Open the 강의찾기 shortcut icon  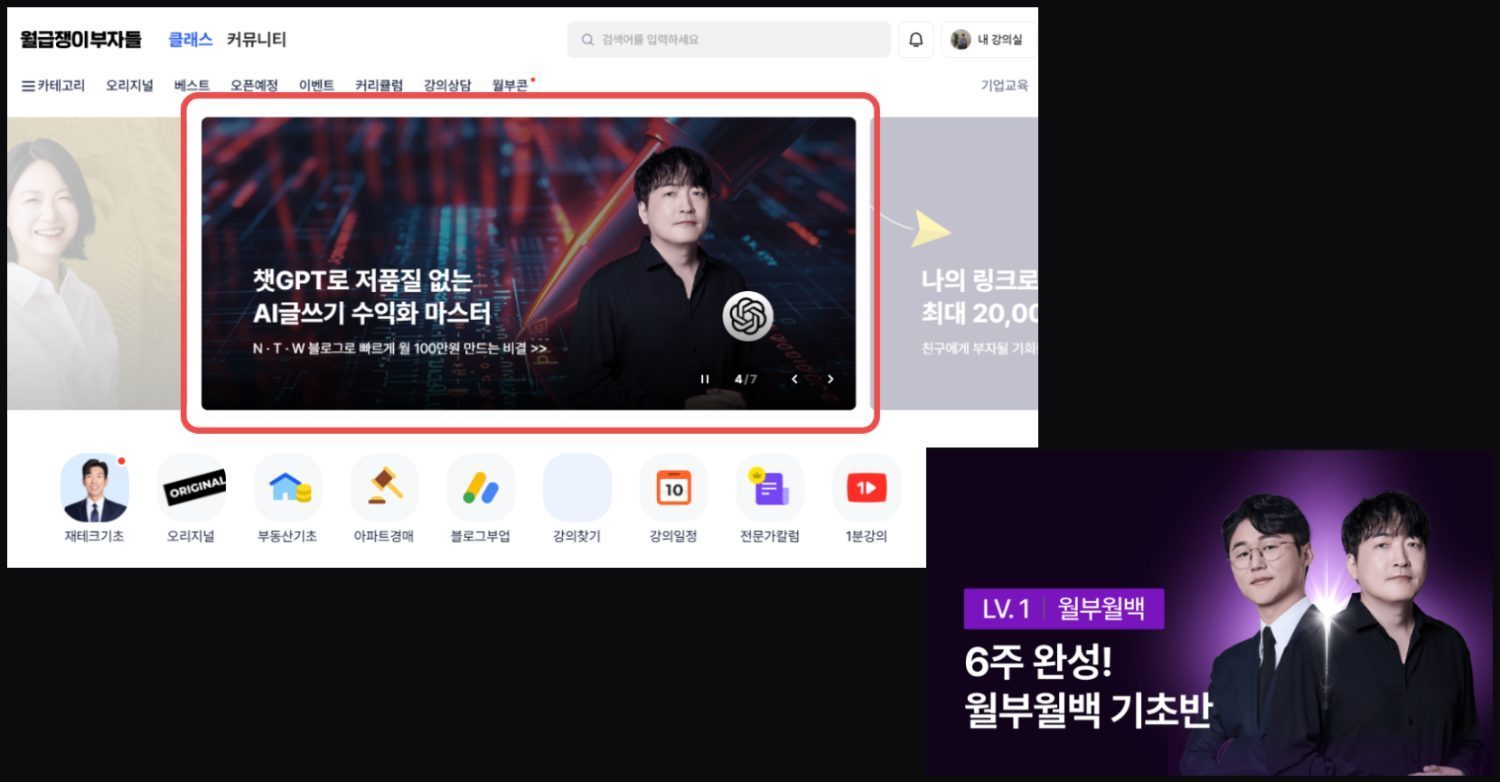tap(577, 488)
